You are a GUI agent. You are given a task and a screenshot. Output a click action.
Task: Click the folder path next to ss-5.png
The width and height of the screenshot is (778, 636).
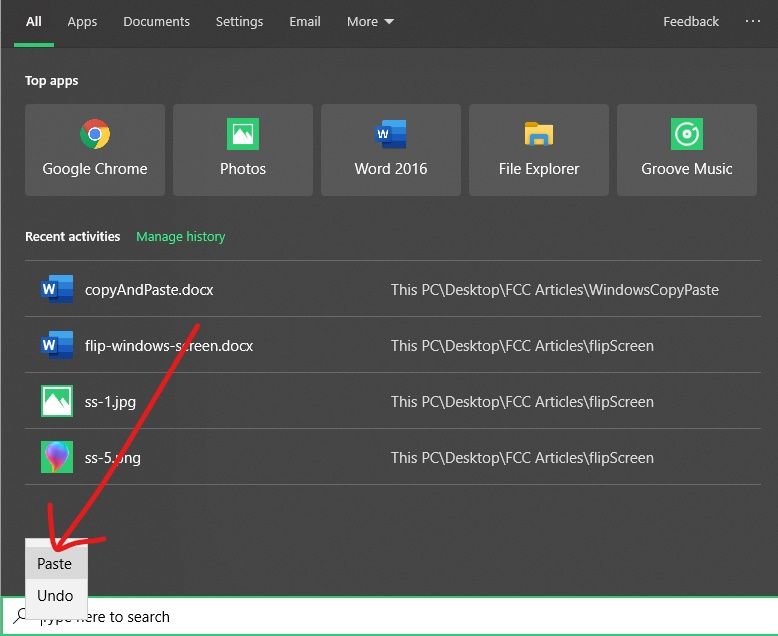(x=522, y=457)
